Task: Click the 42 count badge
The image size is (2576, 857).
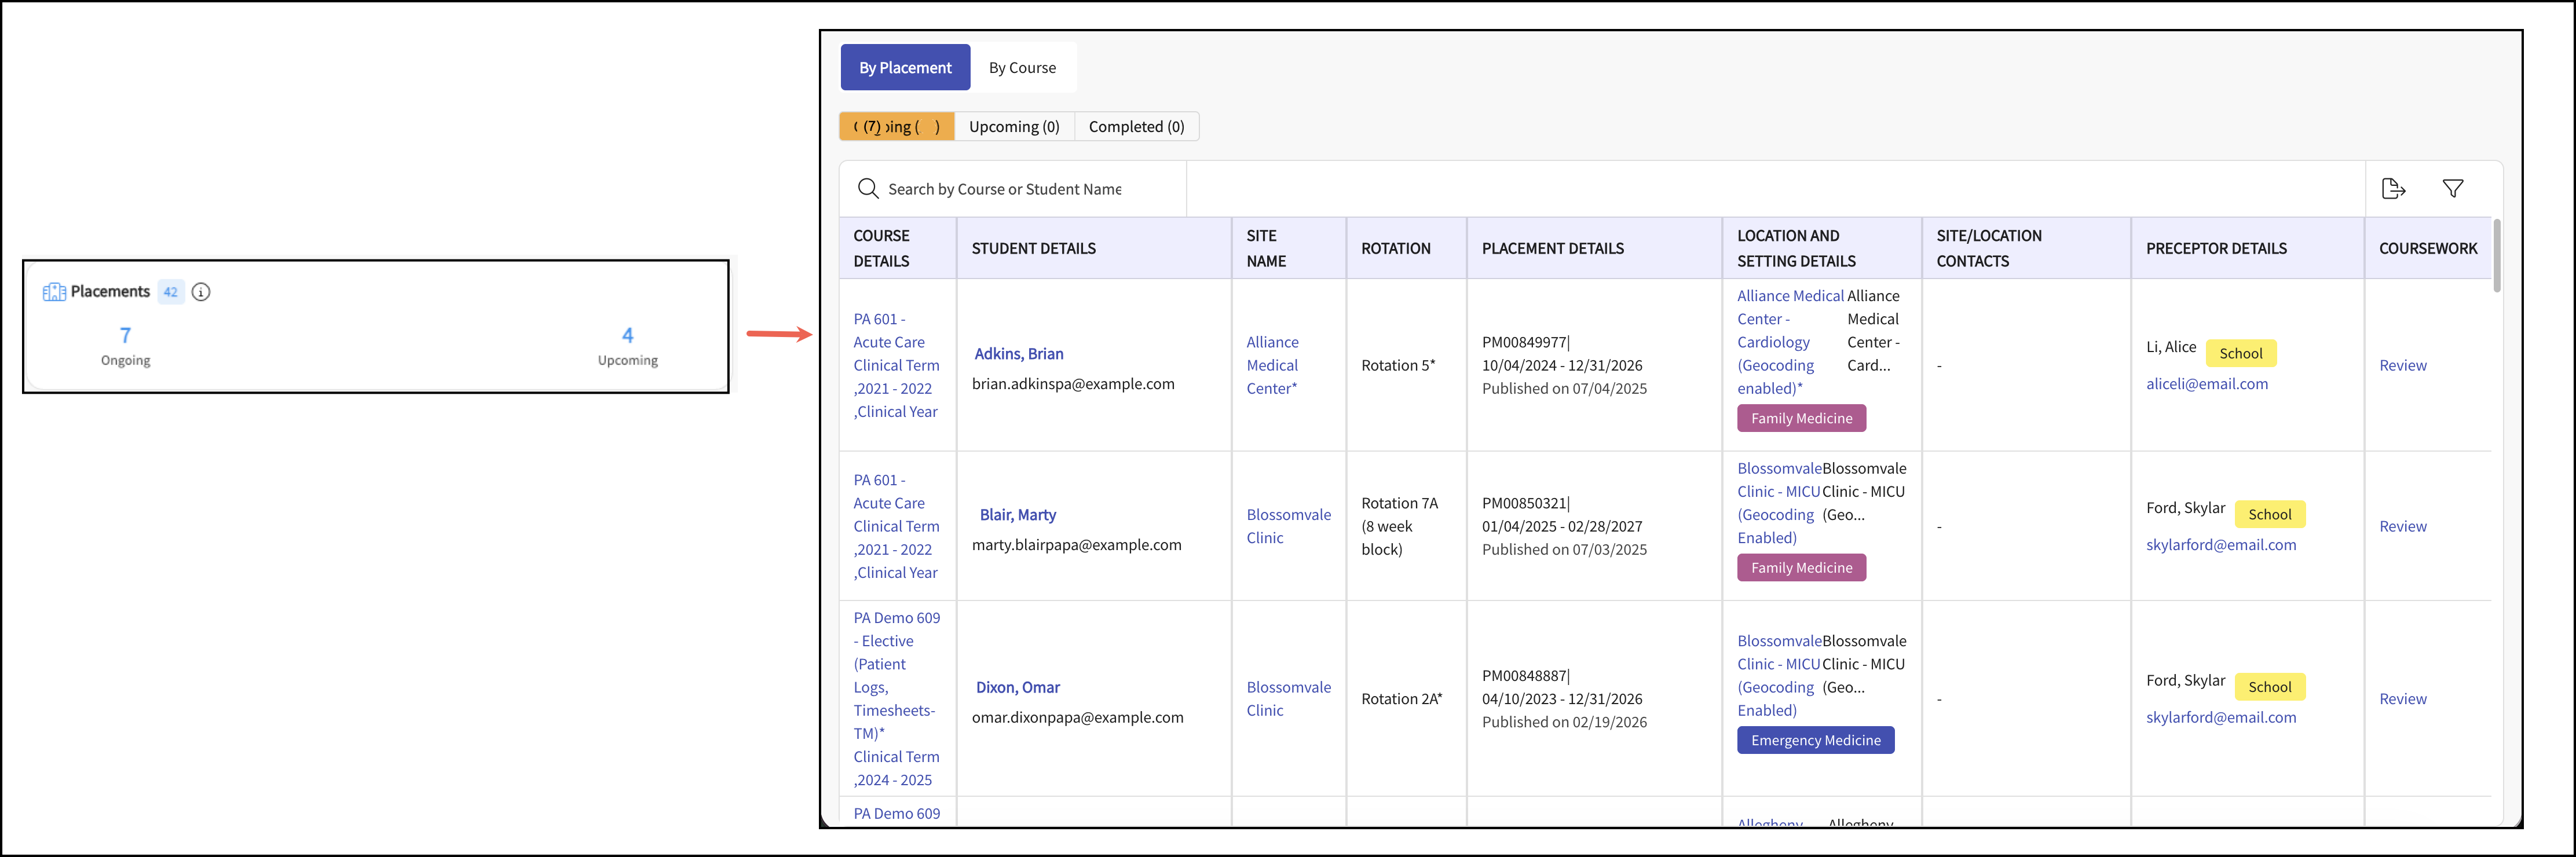Action: pos(171,292)
